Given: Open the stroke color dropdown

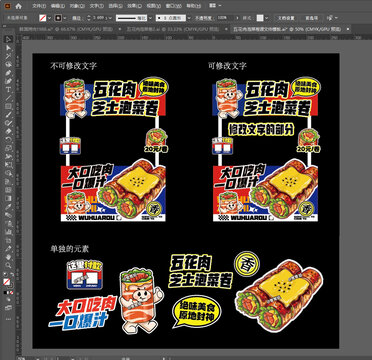Looking at the screenshot, I should click(x=64, y=18).
